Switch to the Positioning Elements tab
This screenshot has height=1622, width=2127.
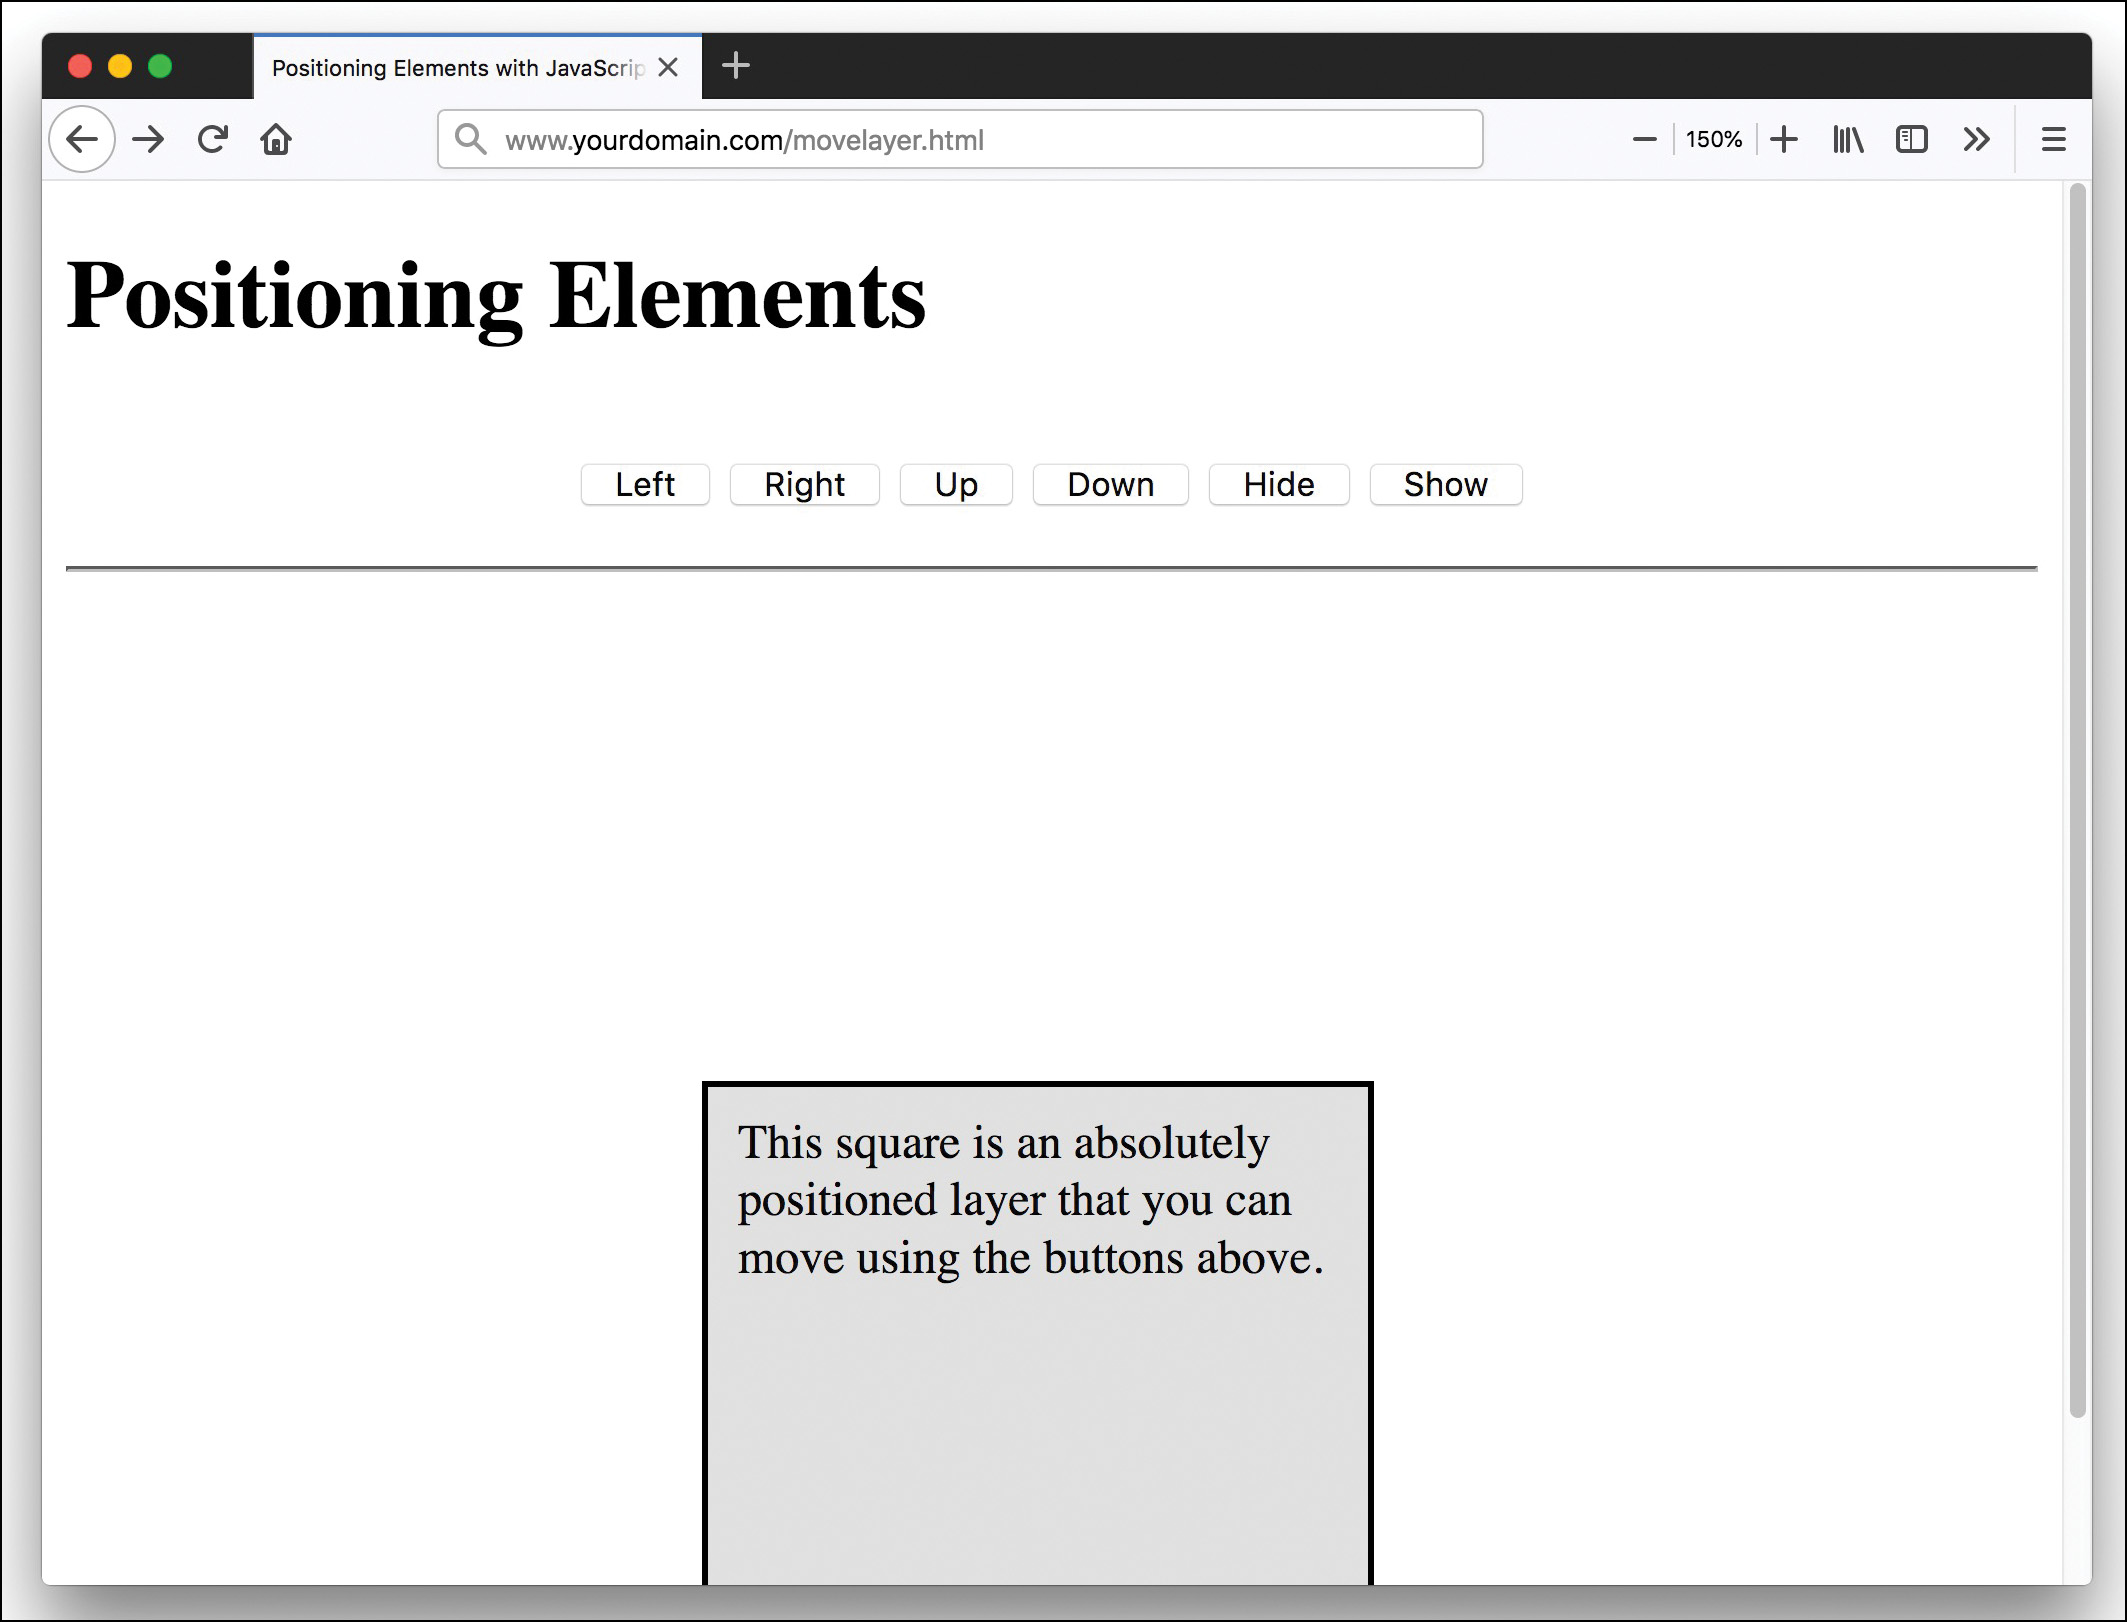pos(450,67)
